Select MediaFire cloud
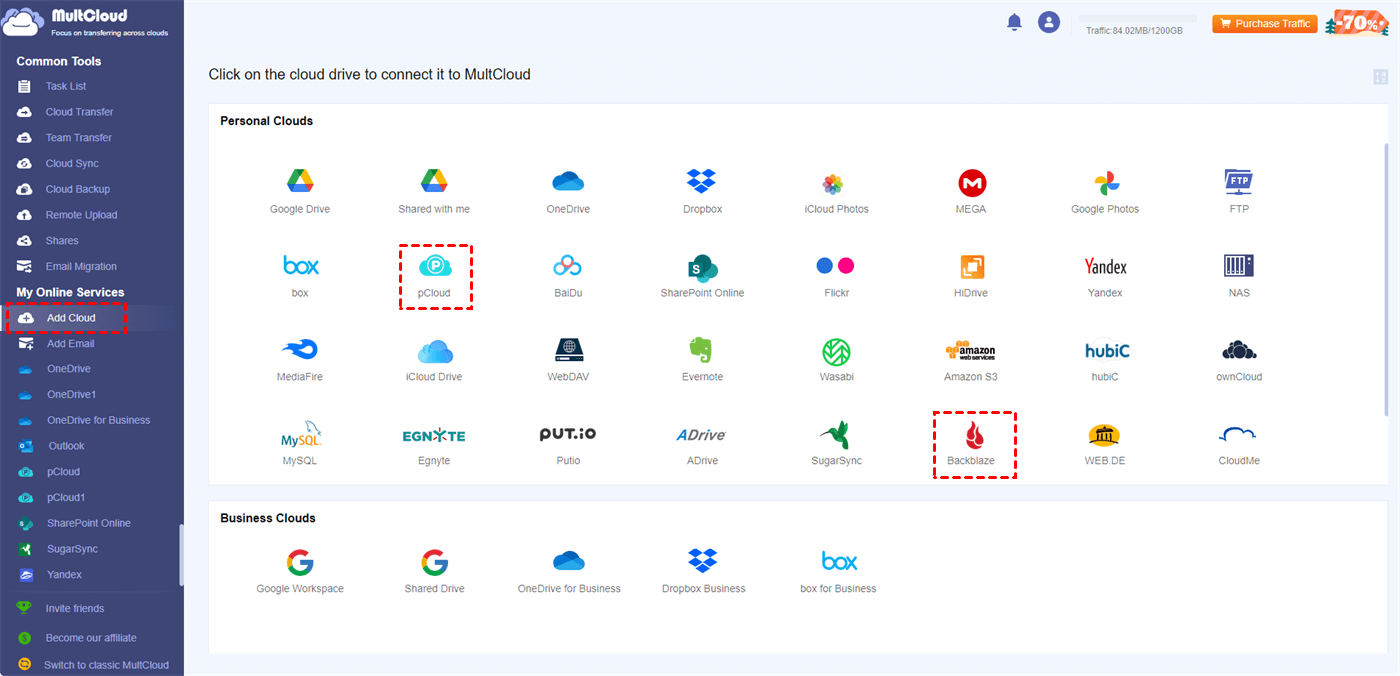 point(300,359)
